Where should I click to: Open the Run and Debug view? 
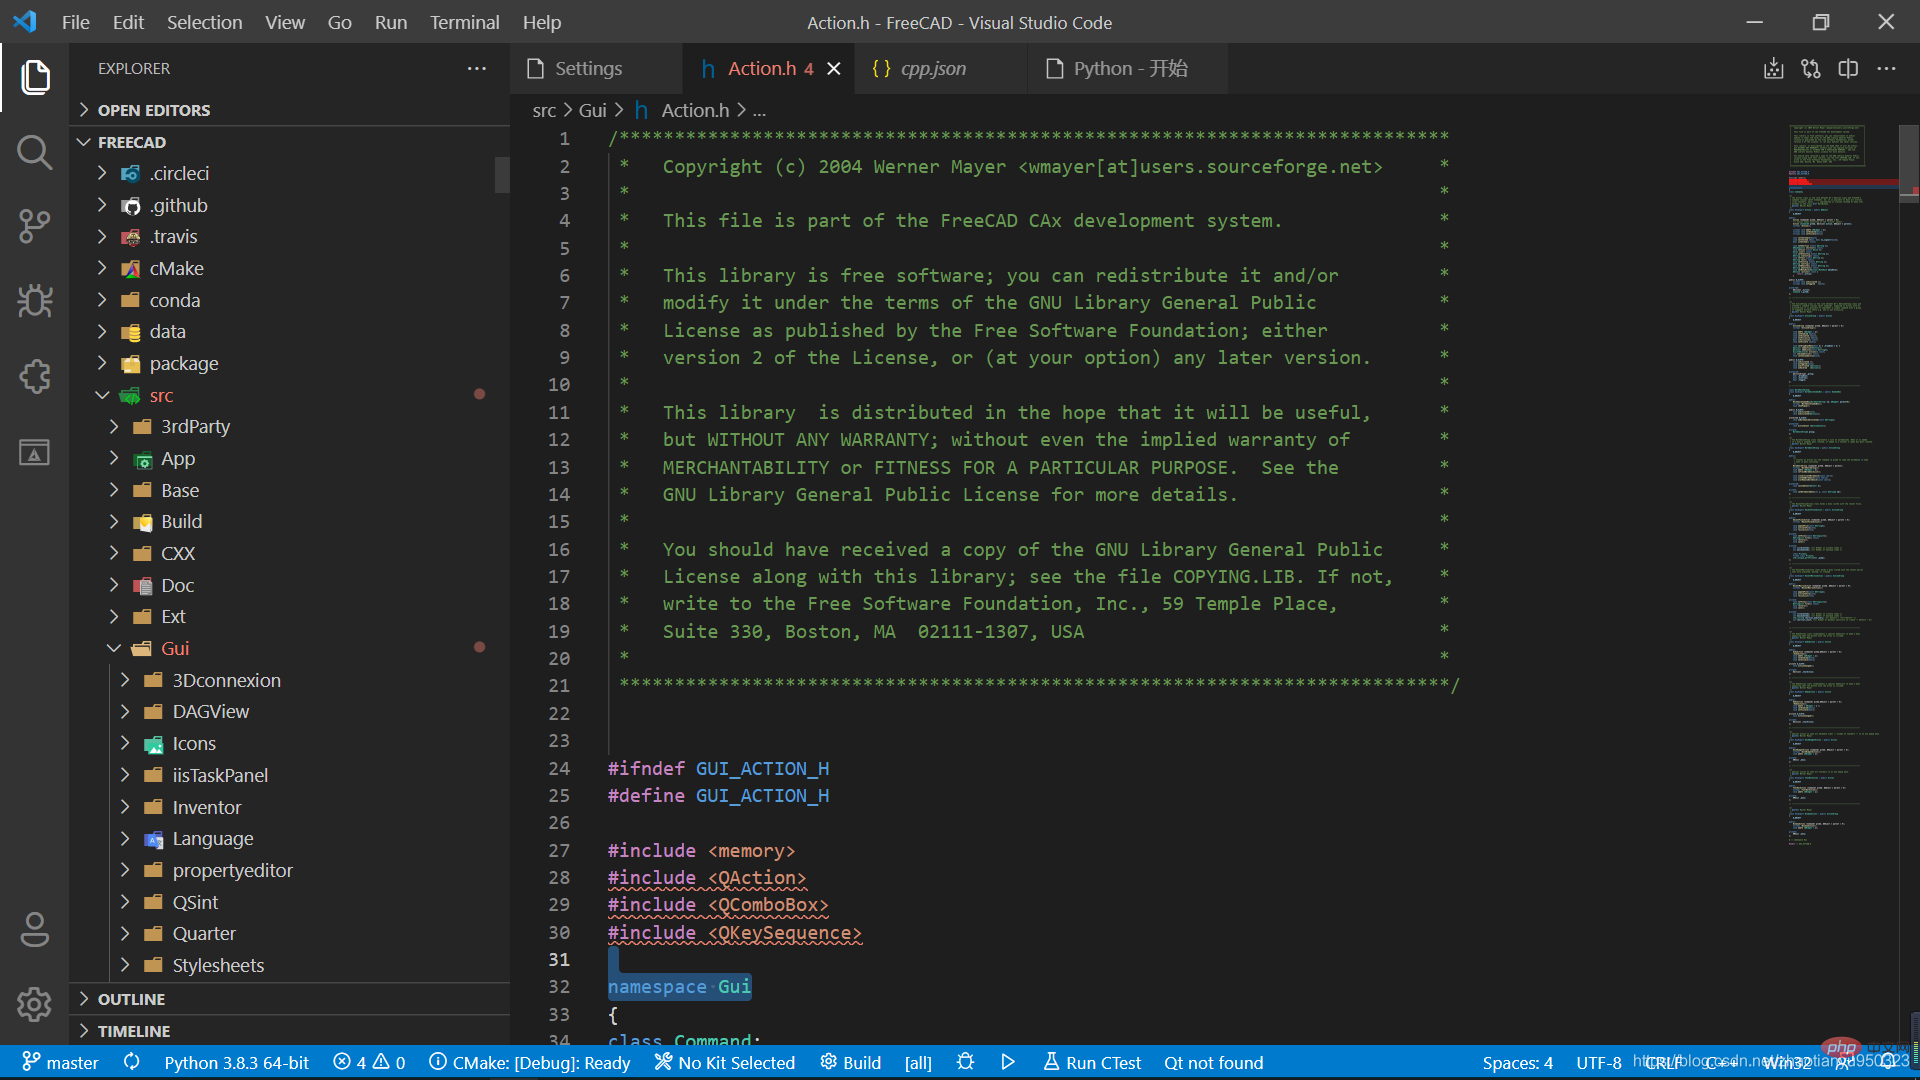(x=34, y=301)
